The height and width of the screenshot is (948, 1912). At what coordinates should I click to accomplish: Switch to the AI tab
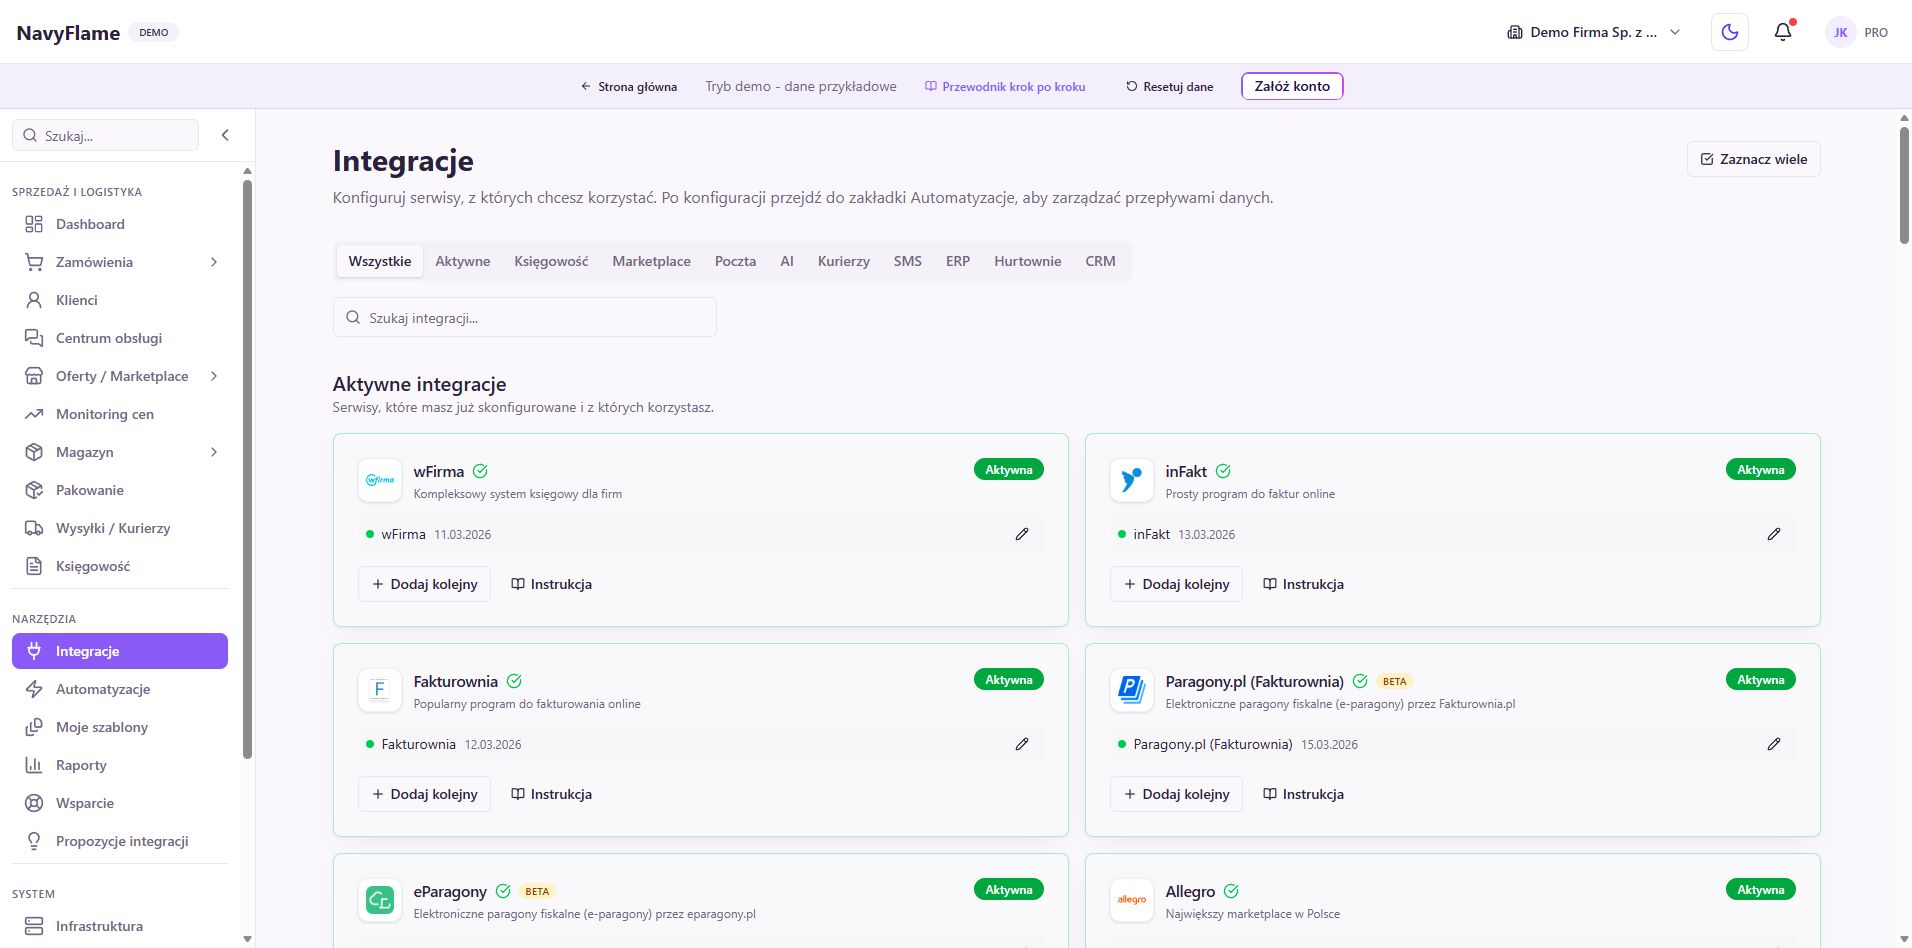pyautogui.click(x=787, y=261)
